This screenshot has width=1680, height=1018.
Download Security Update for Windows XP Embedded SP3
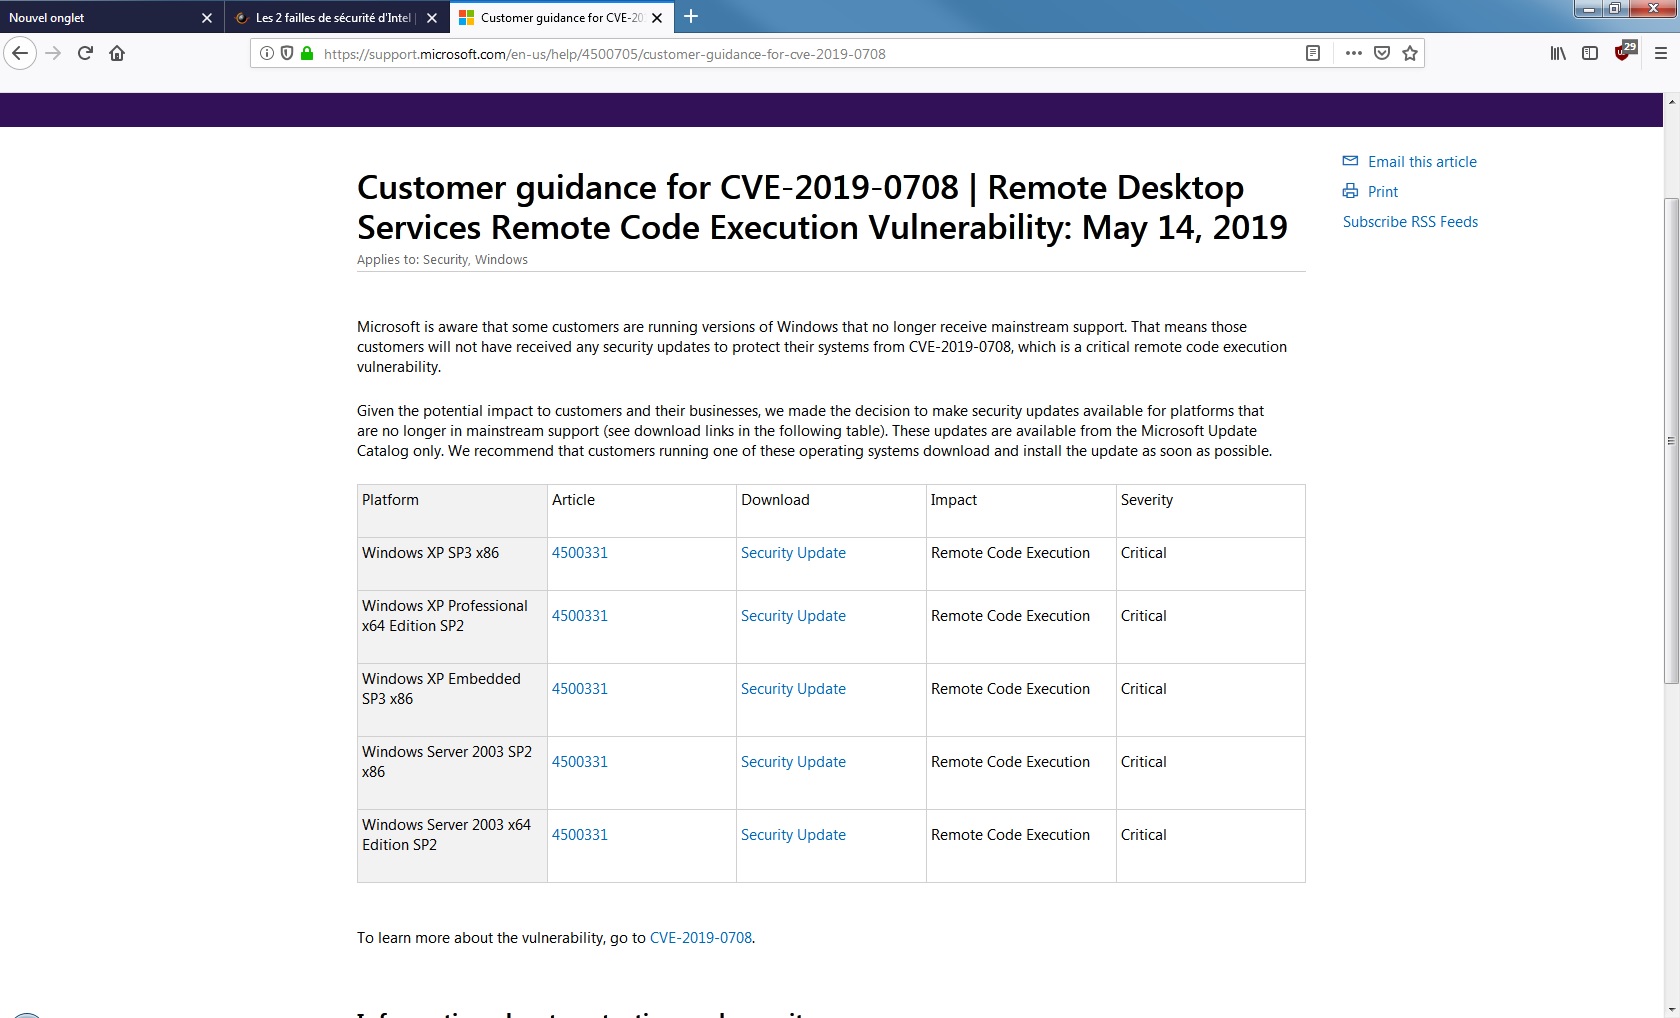(x=793, y=689)
